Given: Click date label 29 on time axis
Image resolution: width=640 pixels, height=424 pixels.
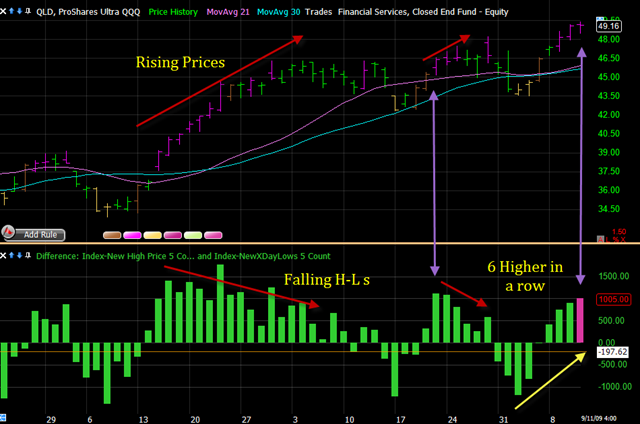Looking at the screenshot, I should [x=51, y=420].
